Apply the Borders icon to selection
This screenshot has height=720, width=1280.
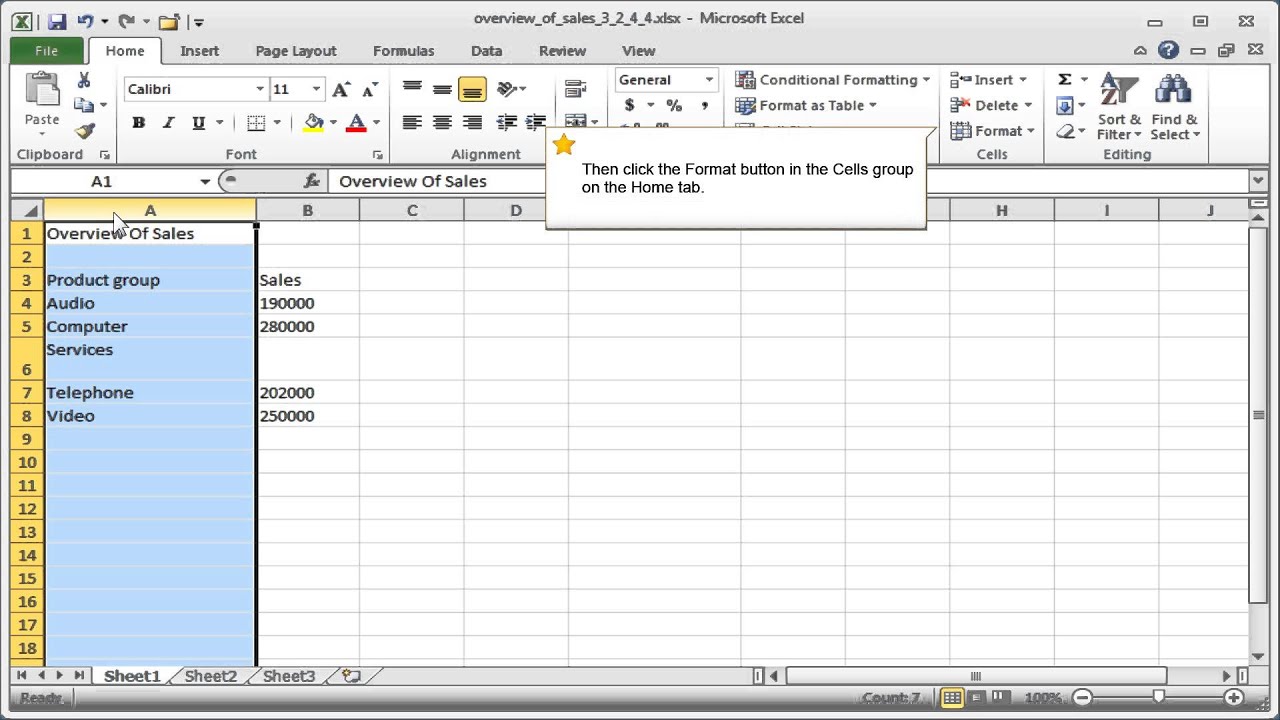coord(256,123)
